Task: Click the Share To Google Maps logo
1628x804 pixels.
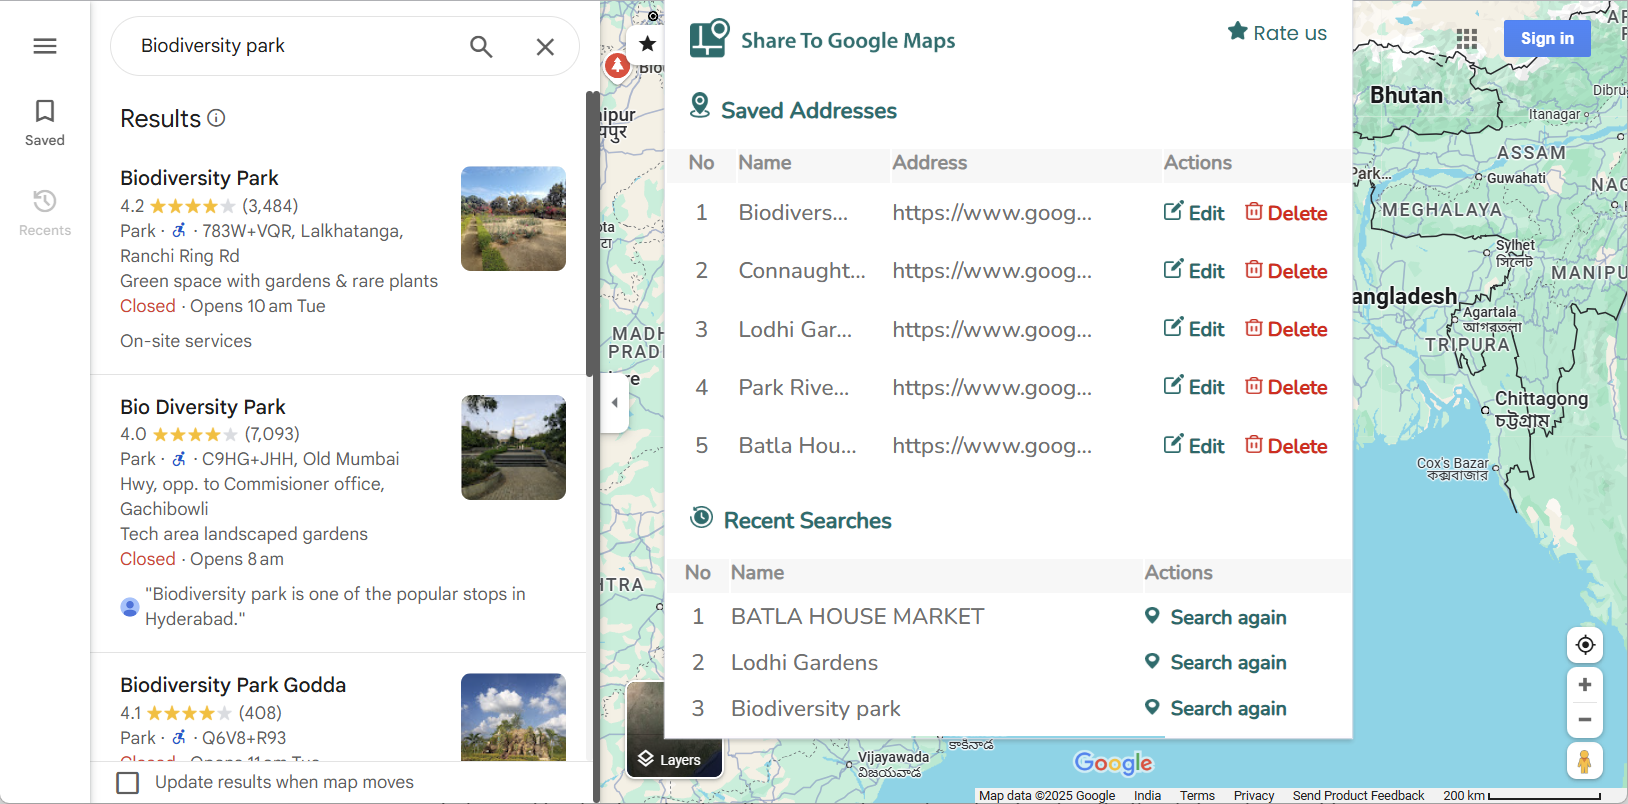Action: (x=709, y=39)
